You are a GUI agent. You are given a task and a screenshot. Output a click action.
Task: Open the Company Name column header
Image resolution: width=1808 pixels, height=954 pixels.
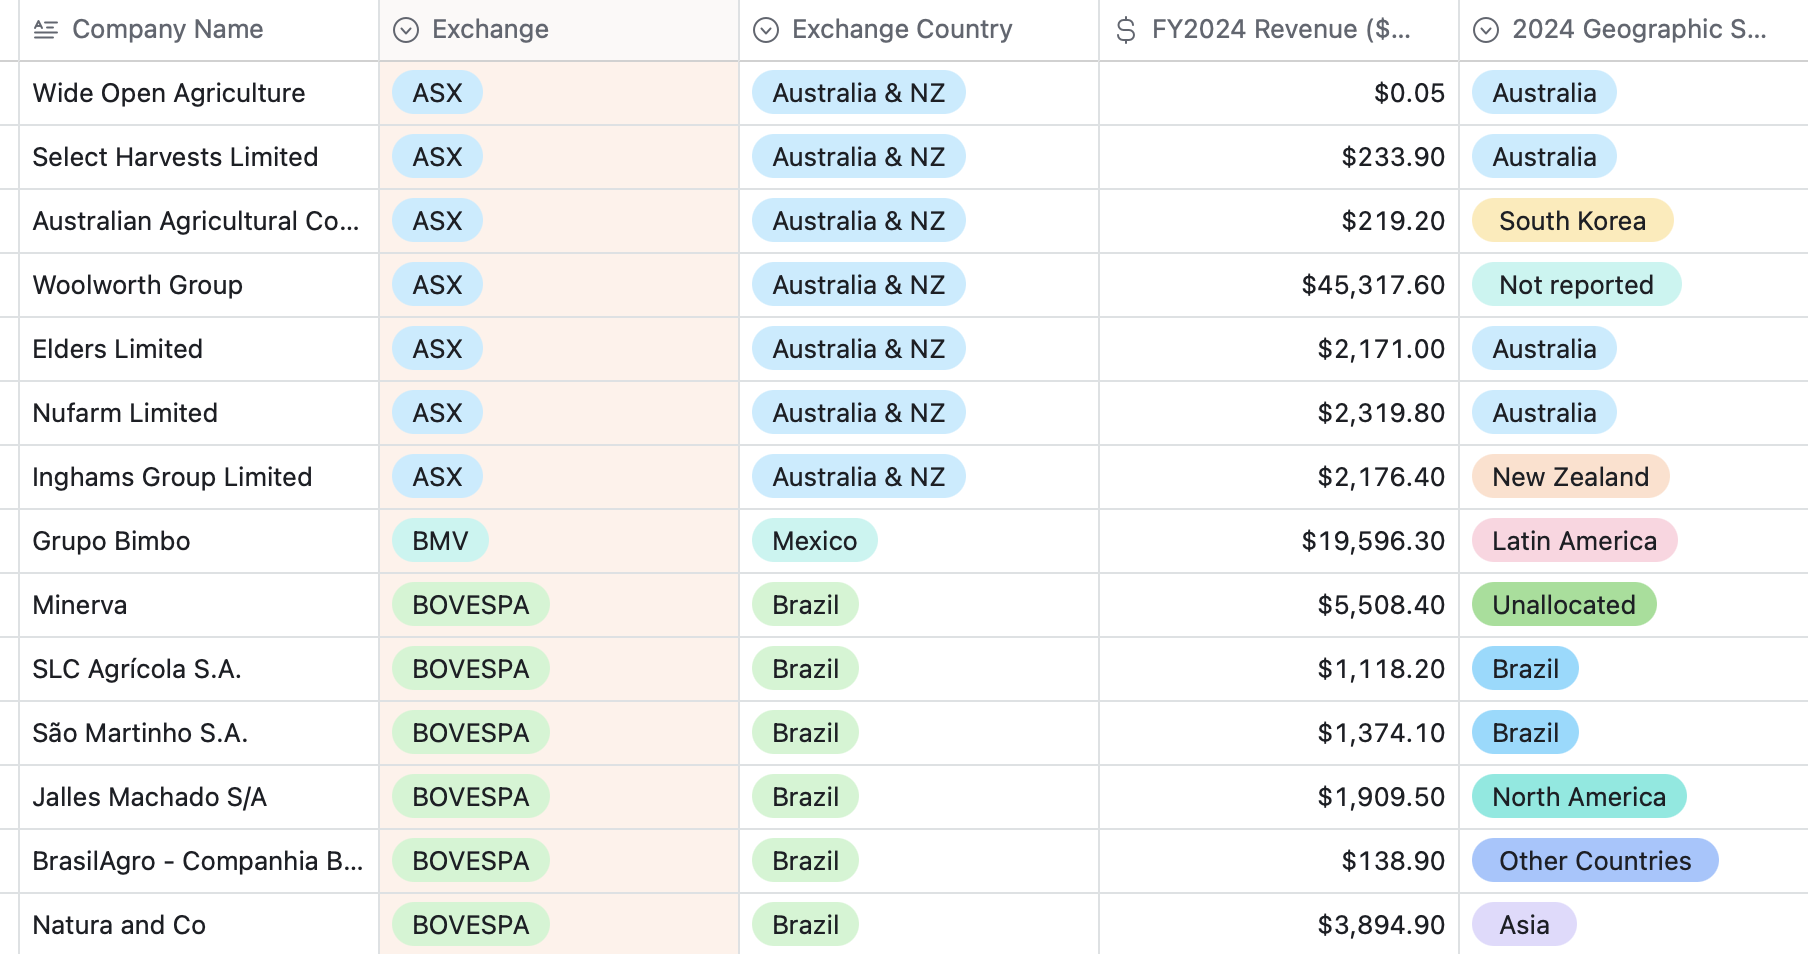point(199,30)
